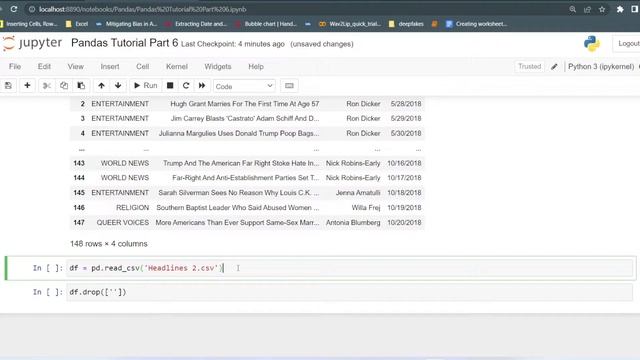Open the Help menu
The width and height of the screenshot is (640, 360).
click(x=256, y=67)
